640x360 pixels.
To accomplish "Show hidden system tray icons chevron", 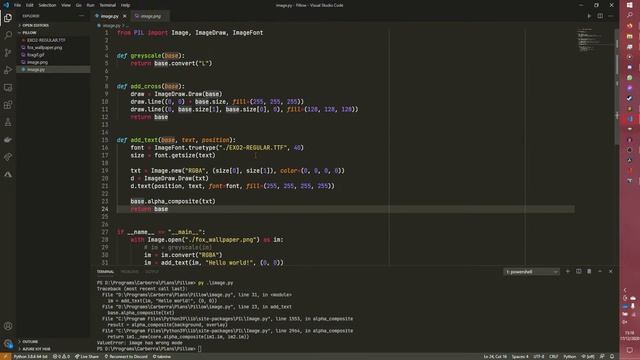I will (x=625, y=290).
